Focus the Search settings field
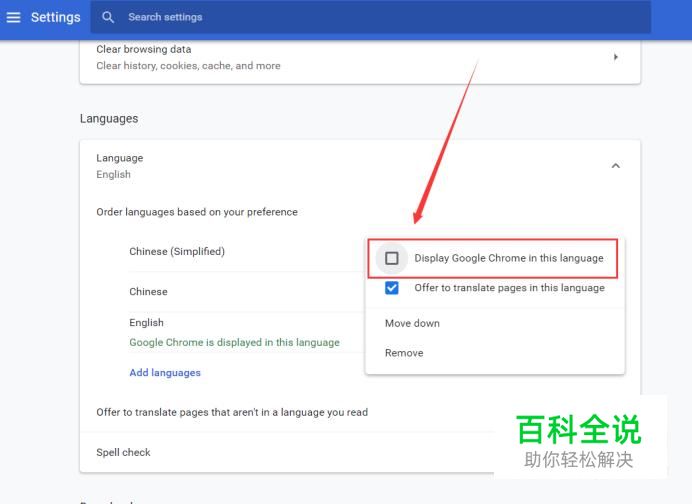This screenshot has width=692, height=504. point(370,17)
